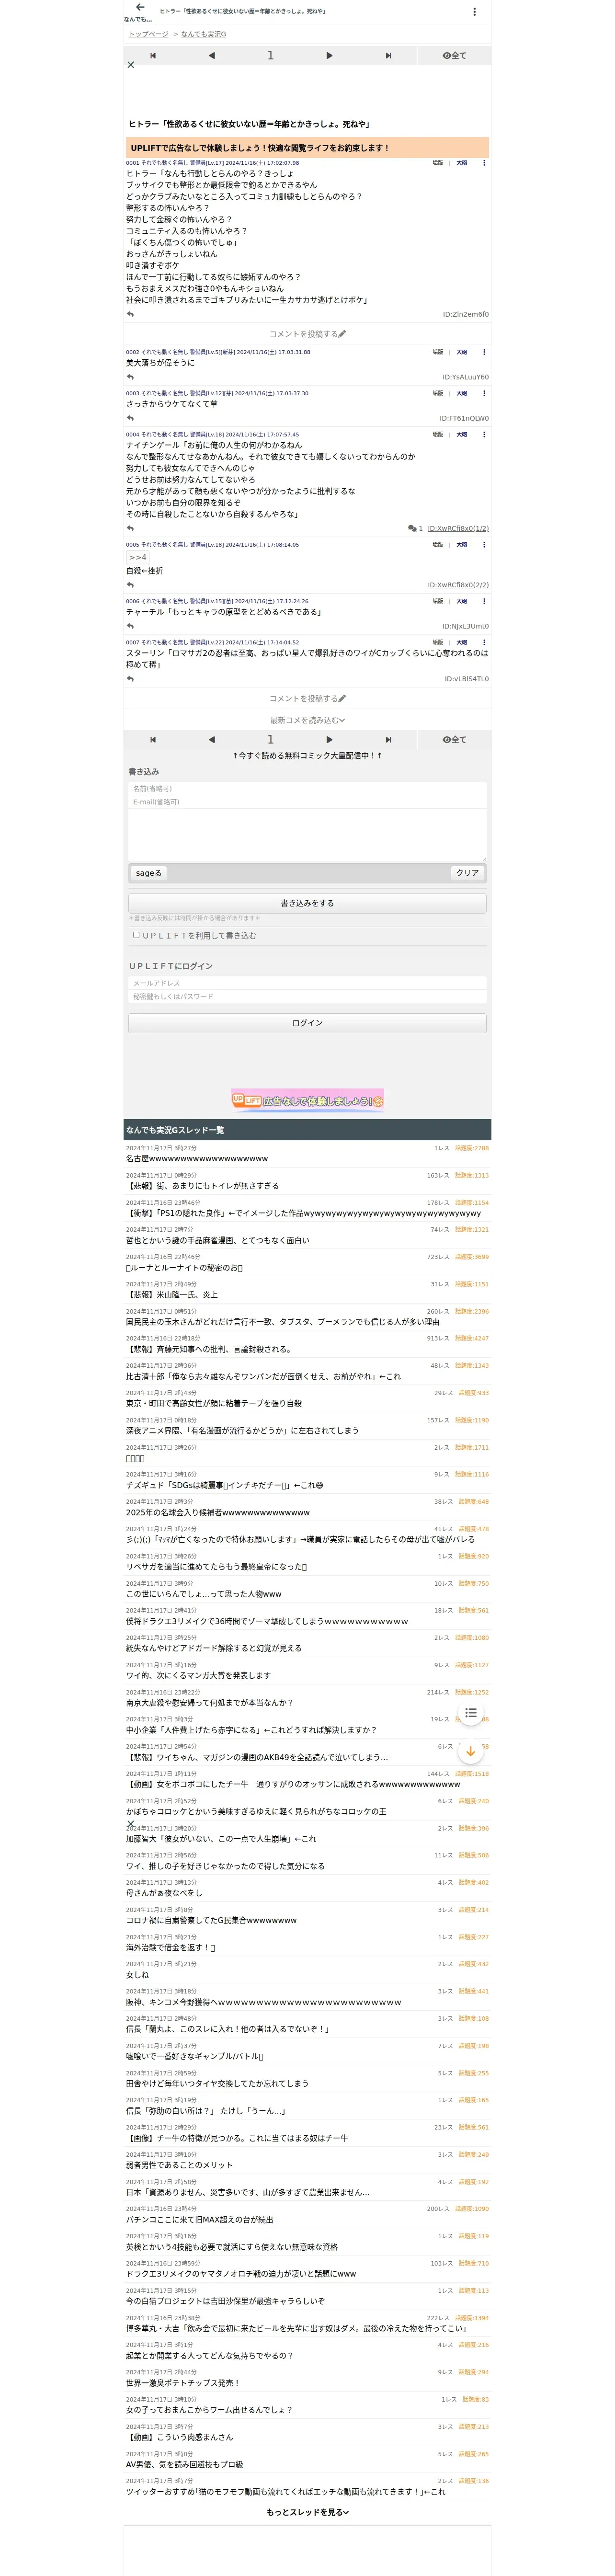Image resolution: width=615 pixels, height=2576 pixels.
Task: Open なんでも実況G breadcrumb link
Action: click(203, 34)
